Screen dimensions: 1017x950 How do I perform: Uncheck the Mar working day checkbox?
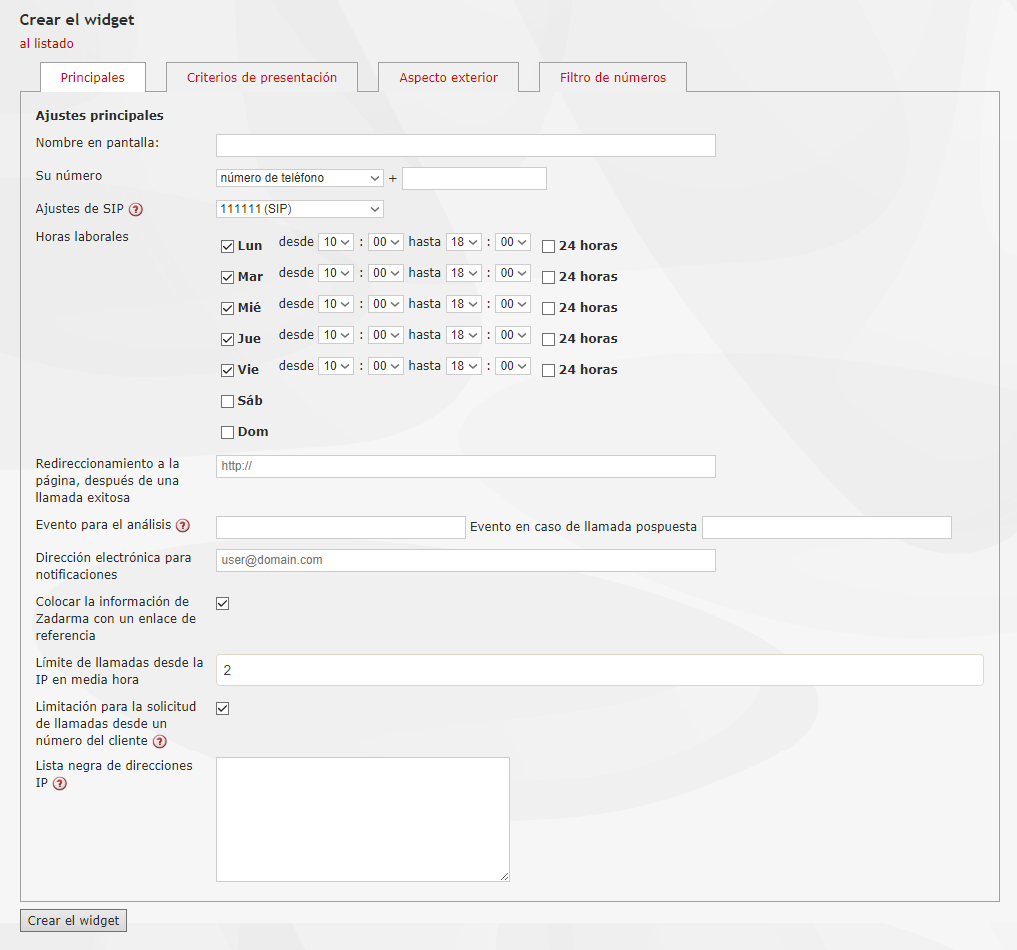tap(227, 278)
